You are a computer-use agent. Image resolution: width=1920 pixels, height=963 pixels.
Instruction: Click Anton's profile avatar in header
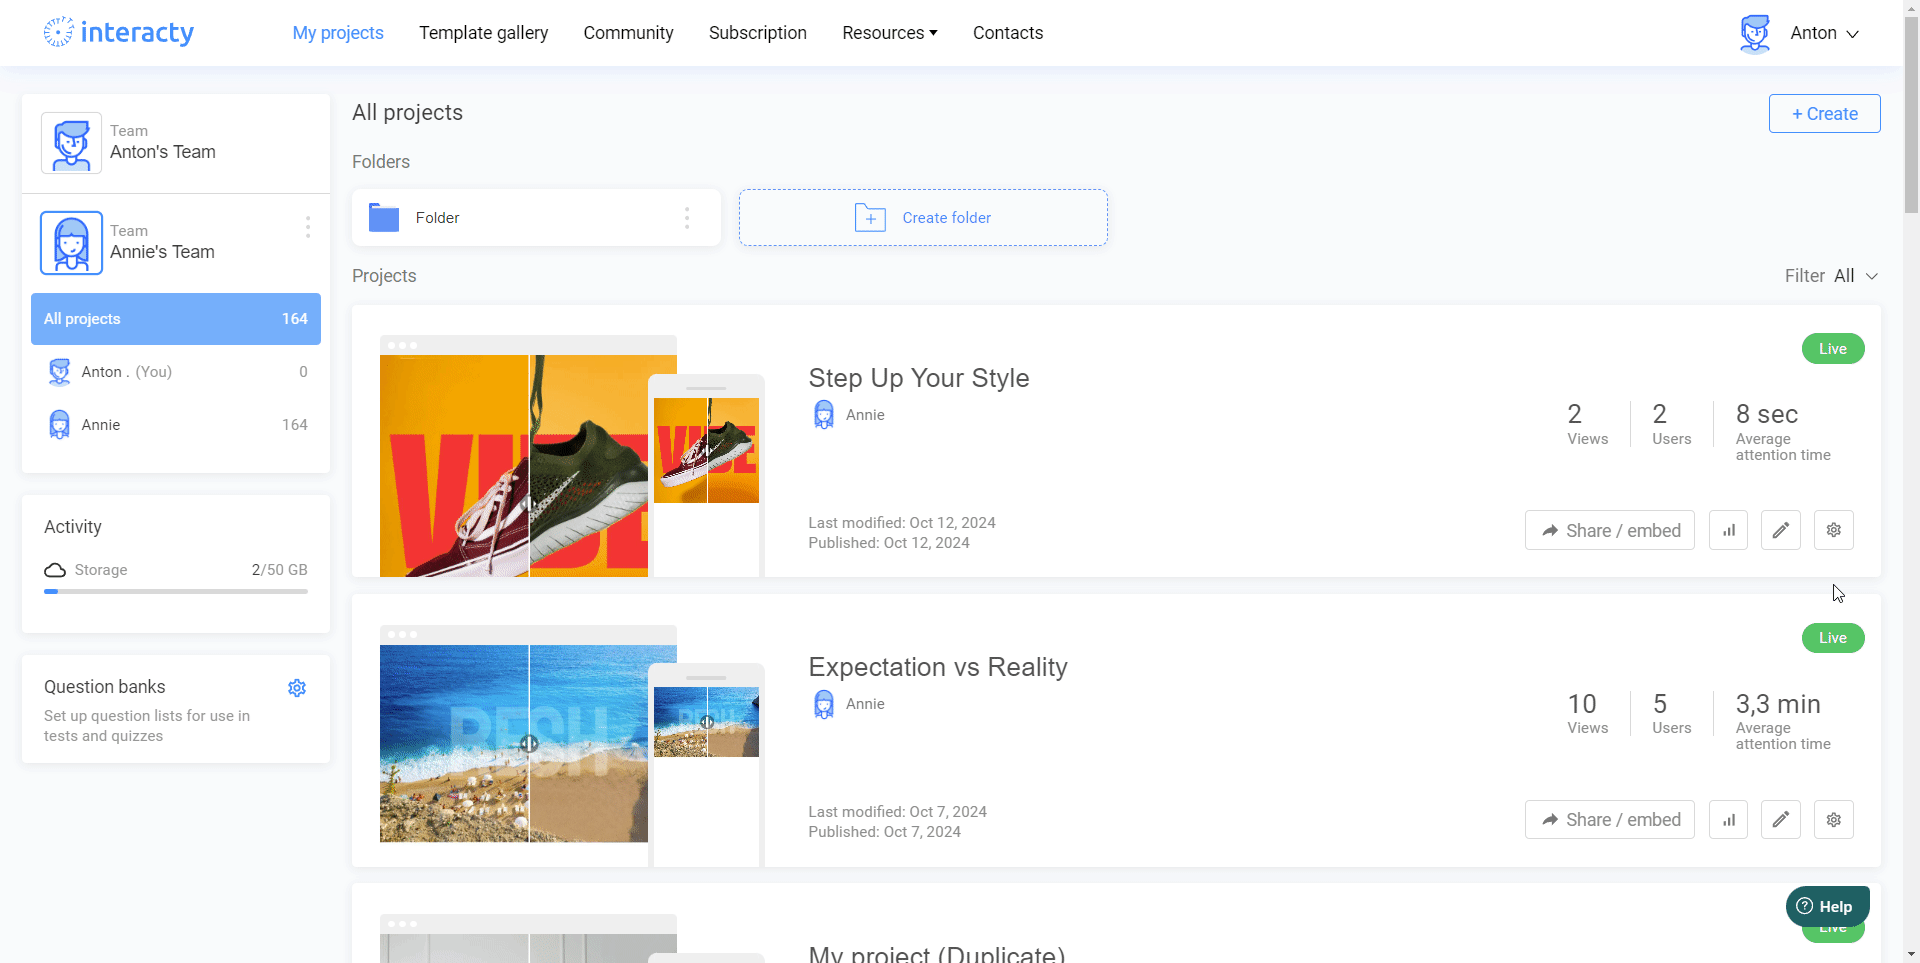(1755, 33)
